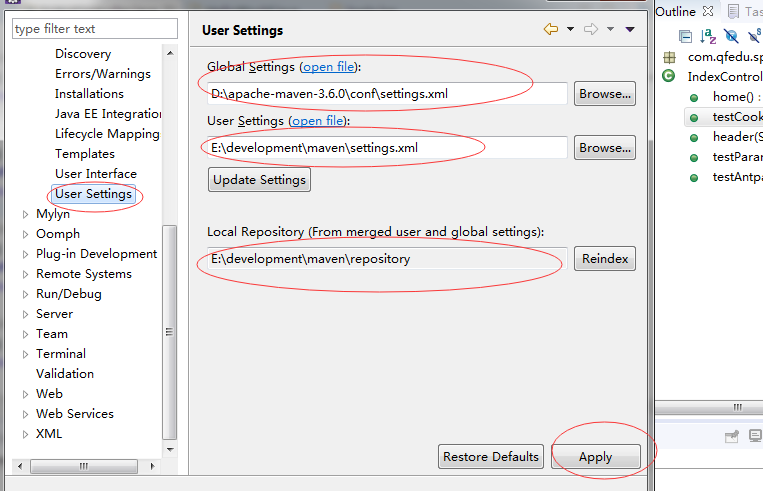
Task: Open the preferences view menu triangle
Action: click(x=630, y=30)
